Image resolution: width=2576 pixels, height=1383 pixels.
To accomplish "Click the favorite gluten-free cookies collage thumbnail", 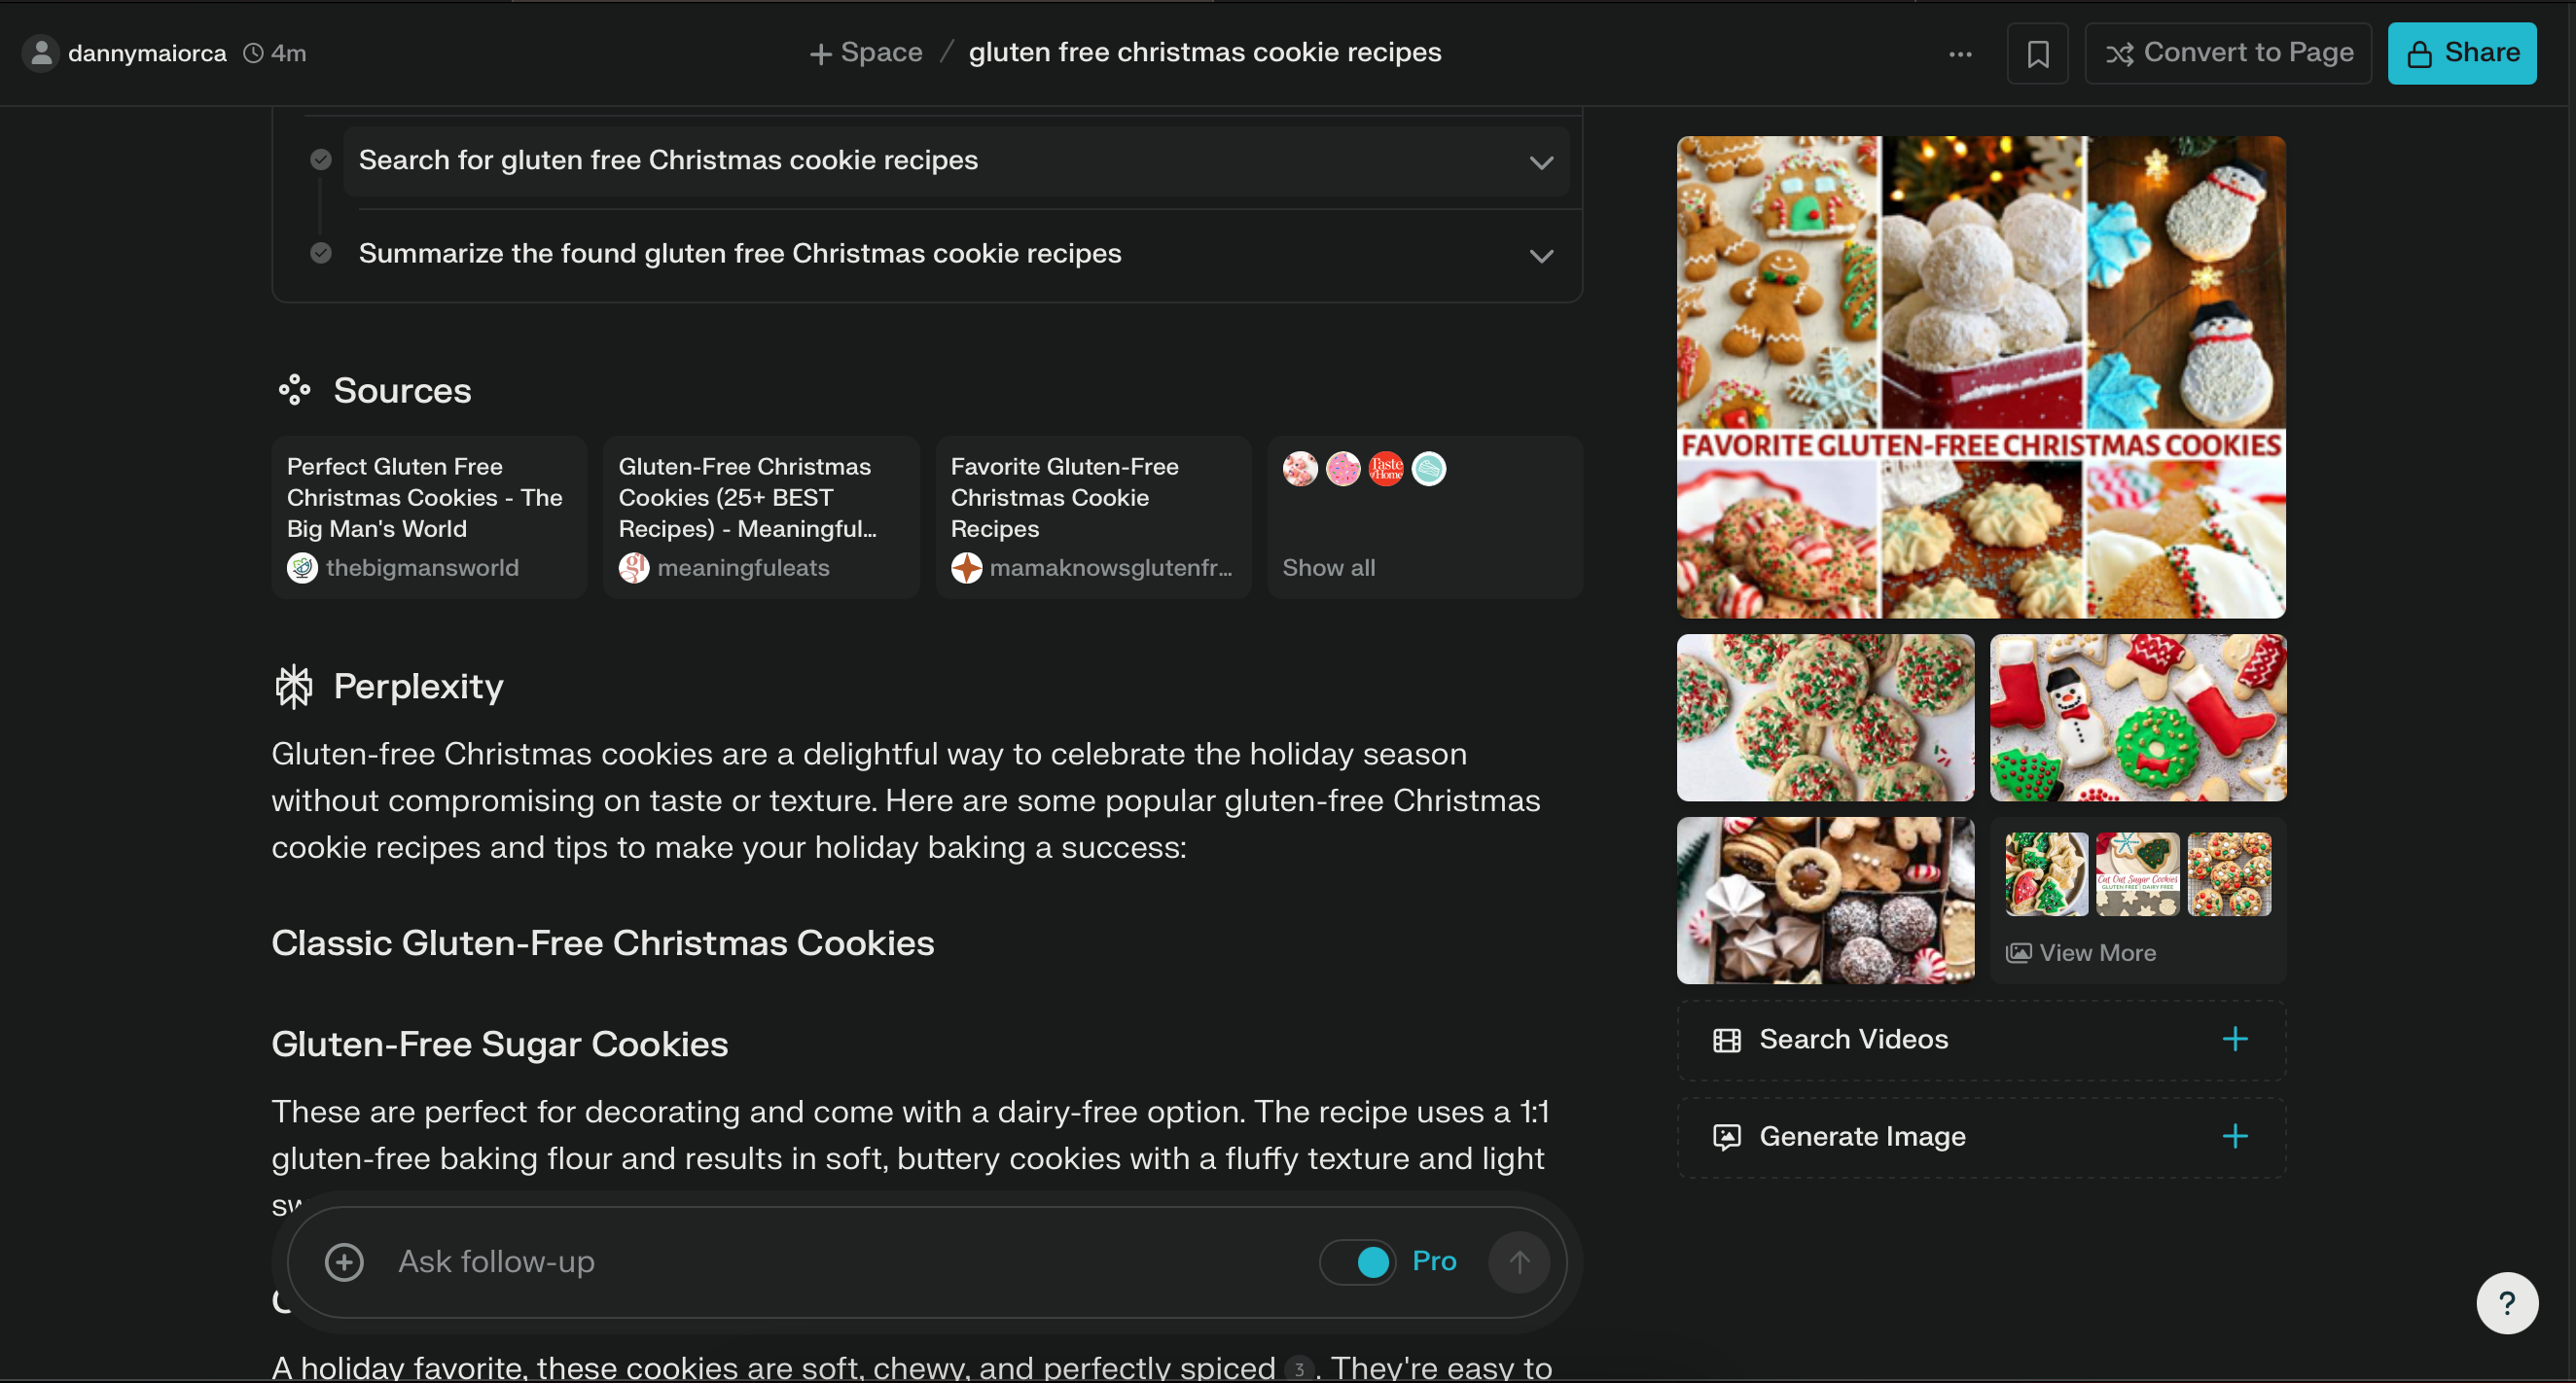I will (x=1982, y=376).
